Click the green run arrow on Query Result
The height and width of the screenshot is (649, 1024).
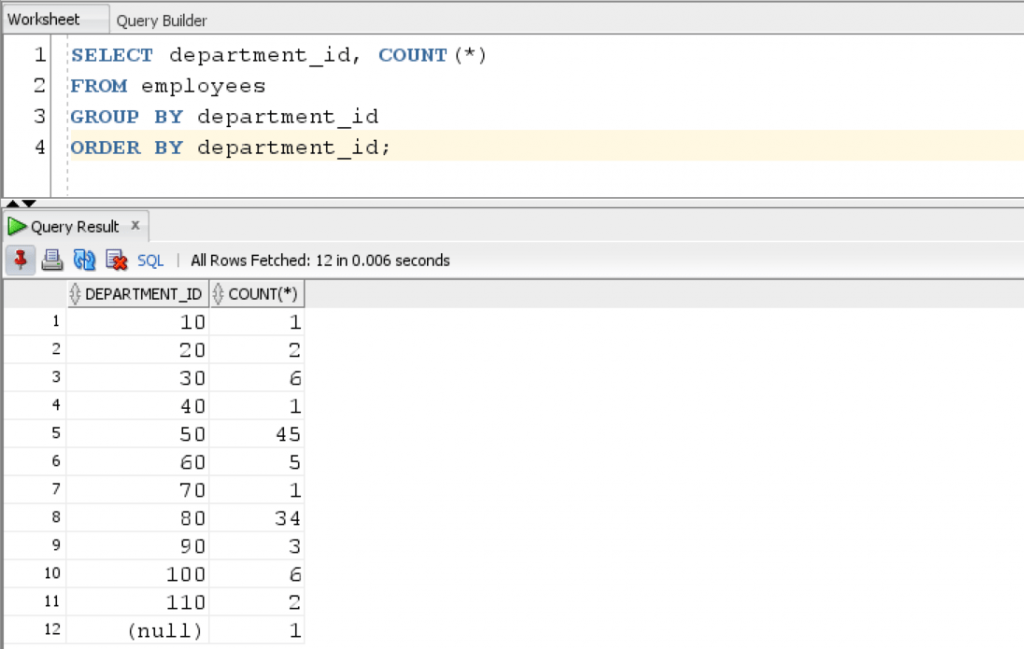click(x=17, y=226)
